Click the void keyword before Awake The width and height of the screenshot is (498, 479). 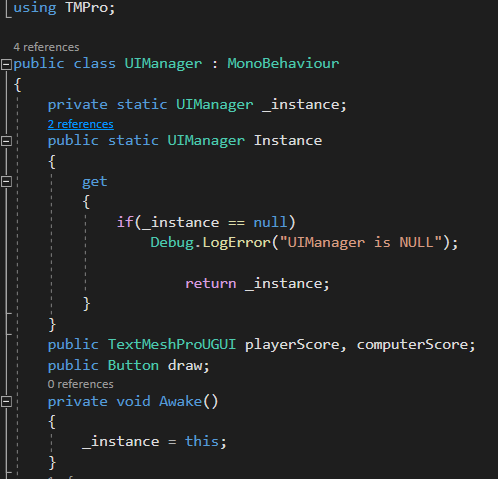tap(133, 401)
